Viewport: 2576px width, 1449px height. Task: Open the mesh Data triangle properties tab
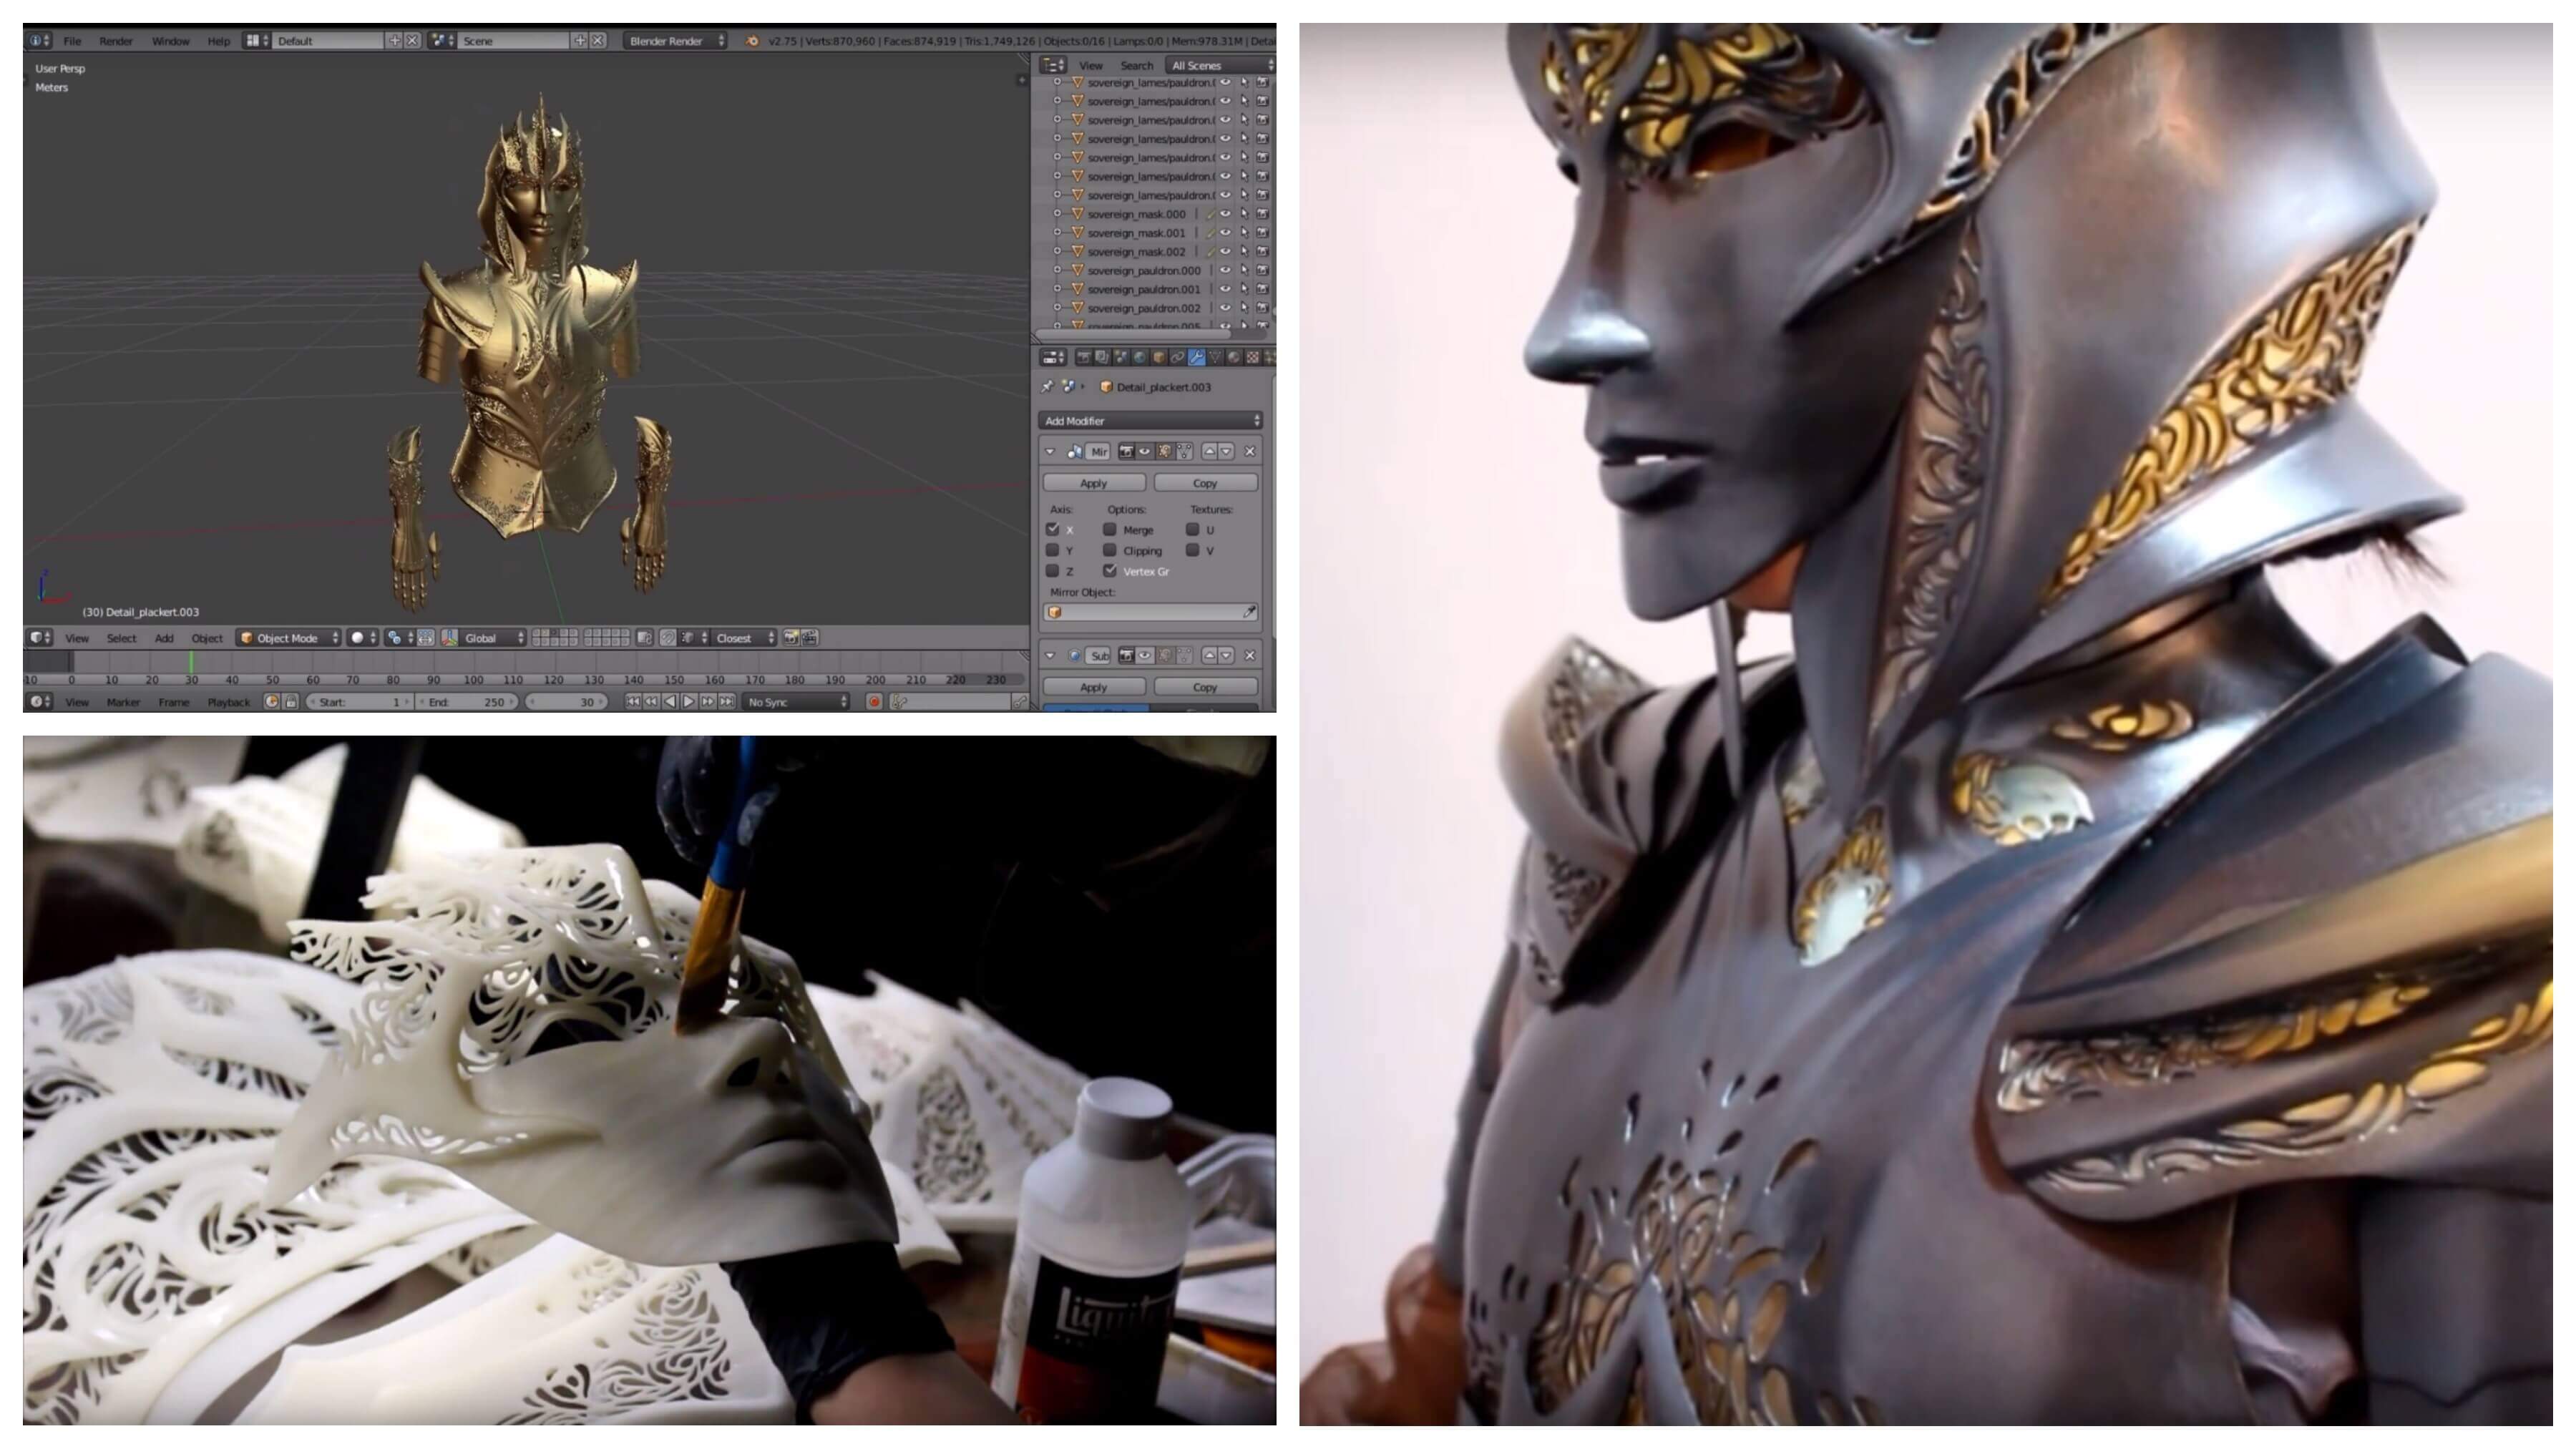click(x=1216, y=357)
